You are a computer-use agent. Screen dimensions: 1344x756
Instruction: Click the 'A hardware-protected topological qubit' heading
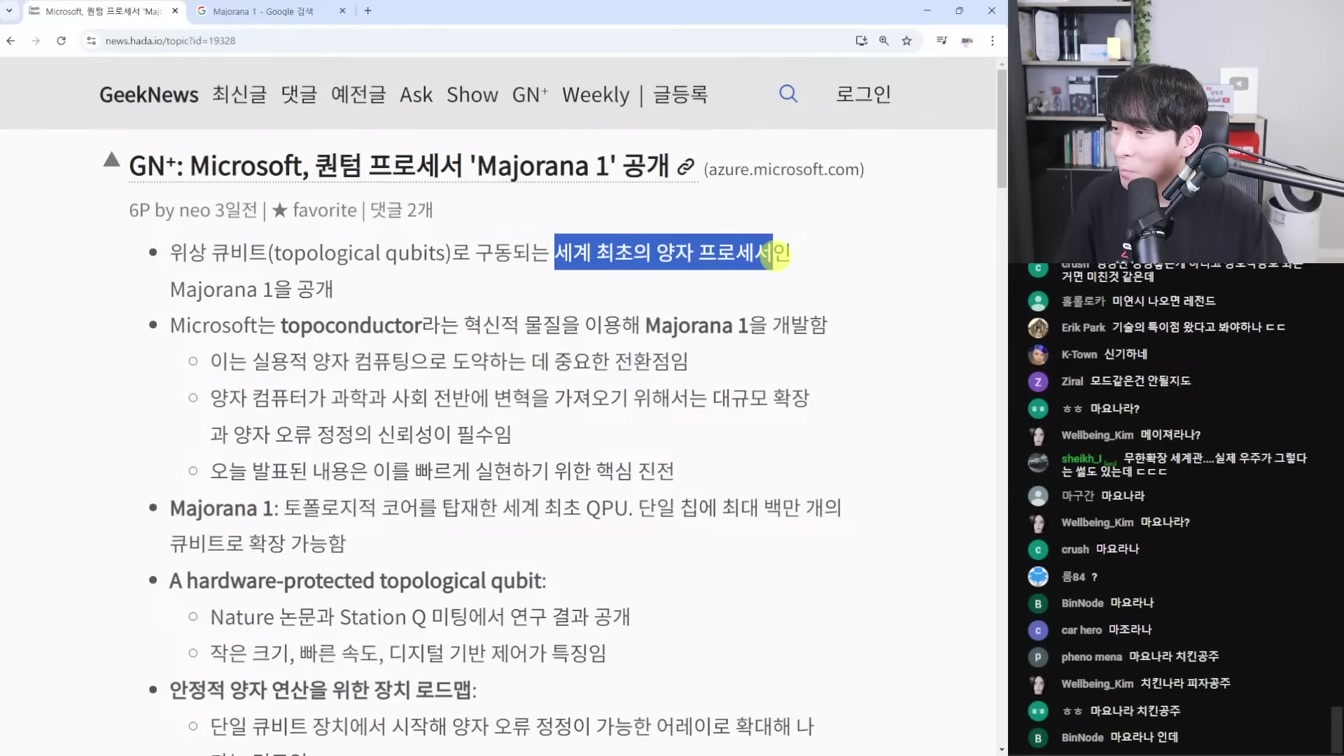355,580
